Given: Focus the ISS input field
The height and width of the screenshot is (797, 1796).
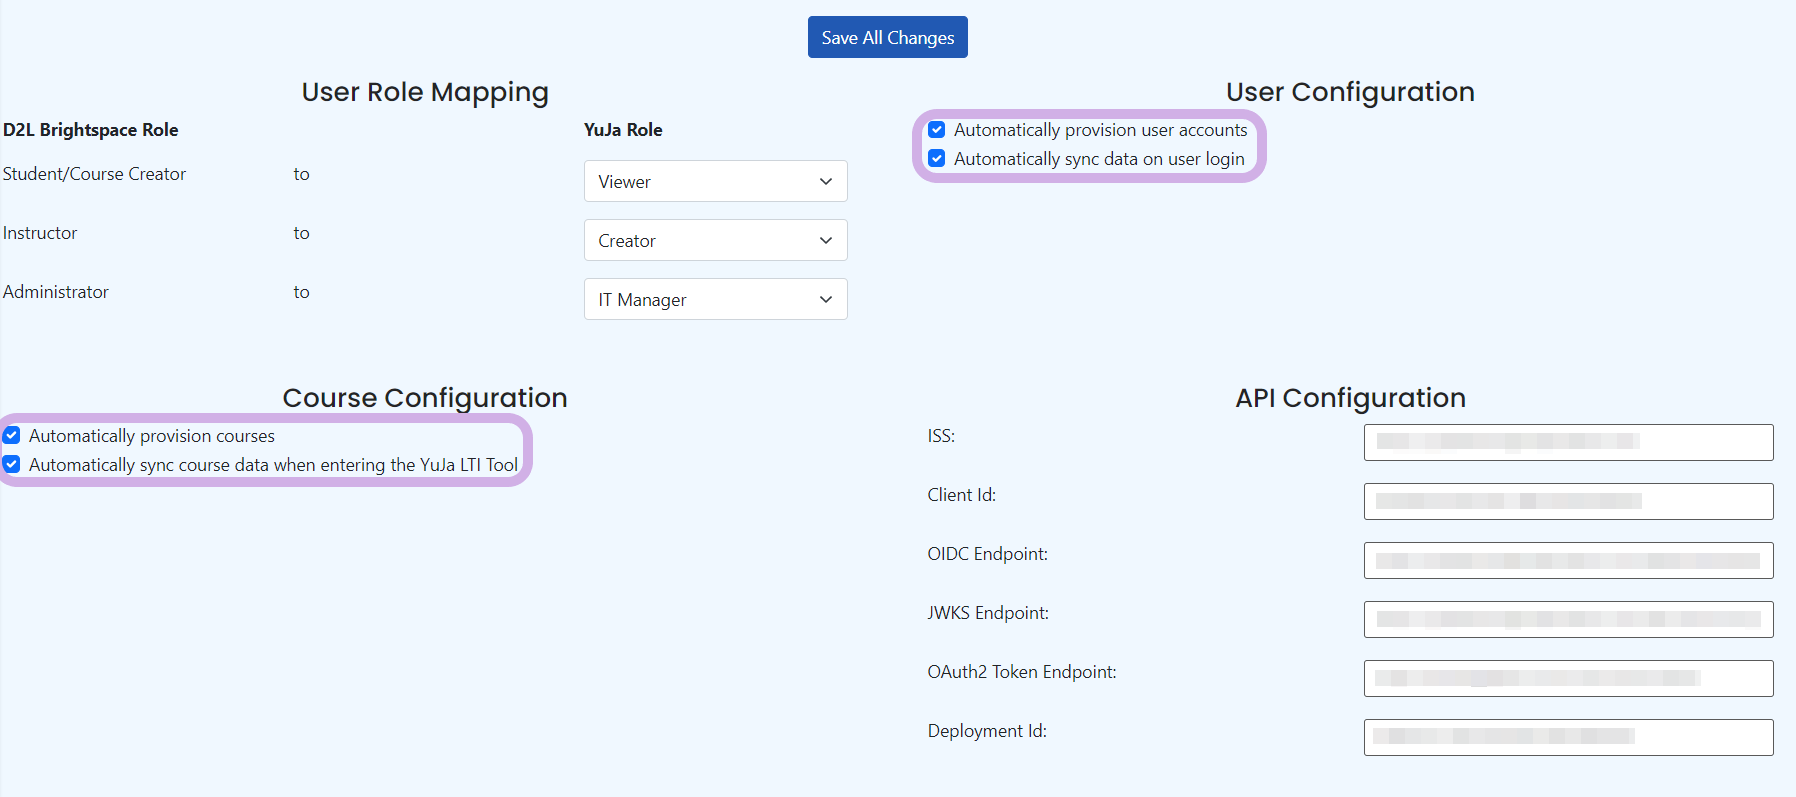Looking at the screenshot, I should pyautogui.click(x=1568, y=442).
